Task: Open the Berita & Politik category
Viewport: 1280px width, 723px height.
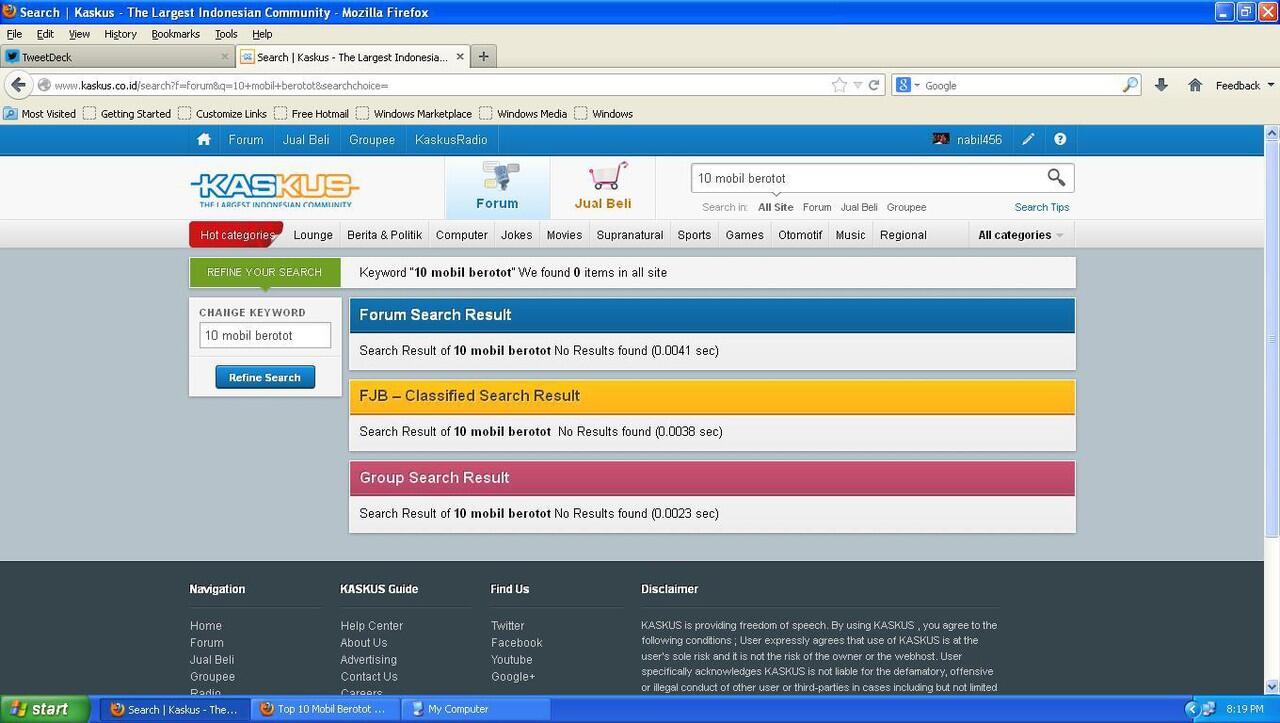Action: coord(384,235)
